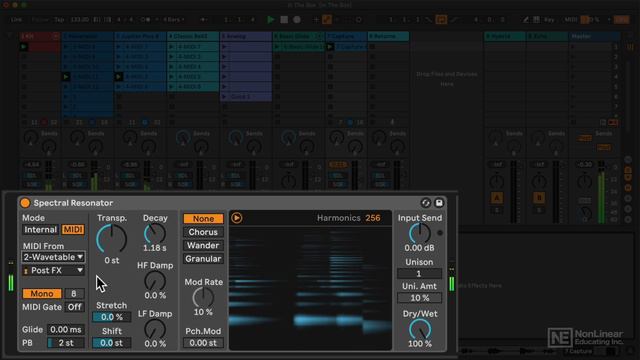Select Granular modulation mode
Viewport: 640px width, 360px height.
[x=203, y=259]
